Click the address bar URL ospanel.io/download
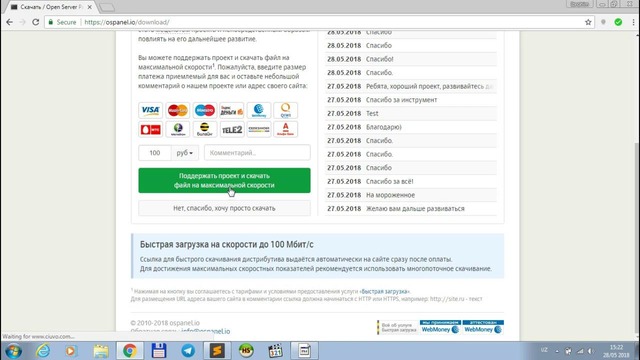This screenshot has width=640, height=360. 127,22
